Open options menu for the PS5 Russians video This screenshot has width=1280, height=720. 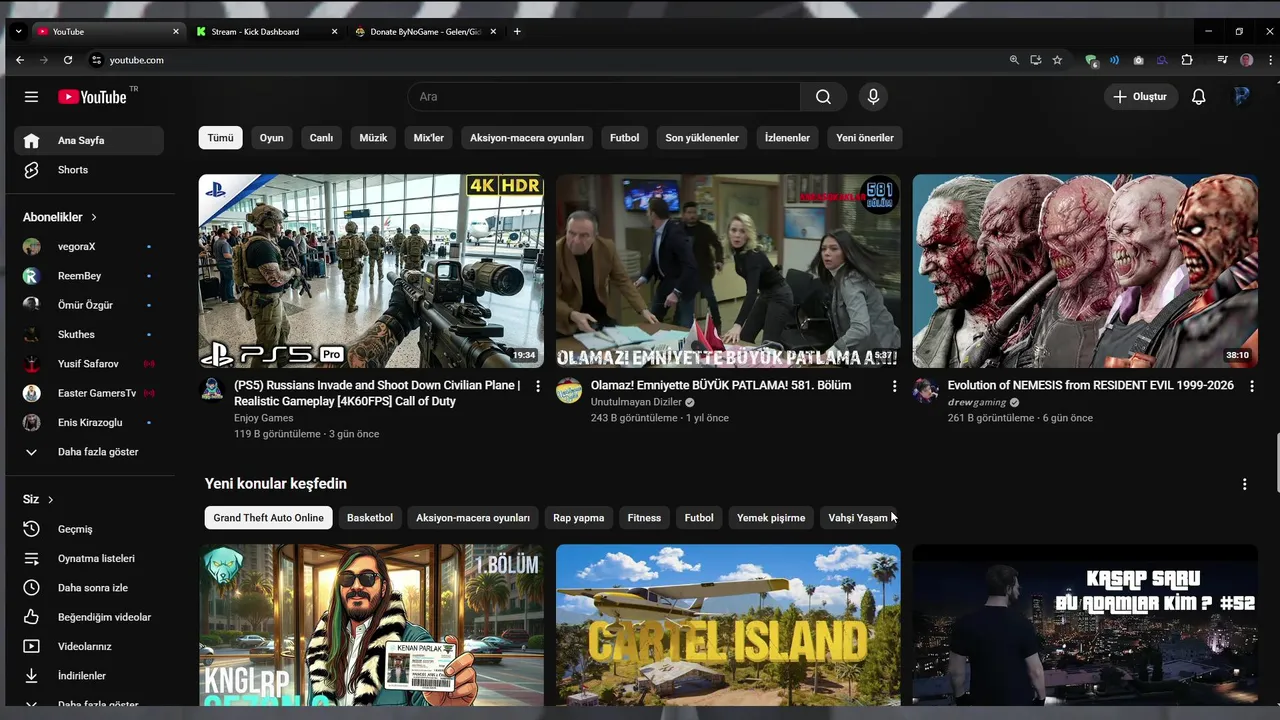click(538, 386)
